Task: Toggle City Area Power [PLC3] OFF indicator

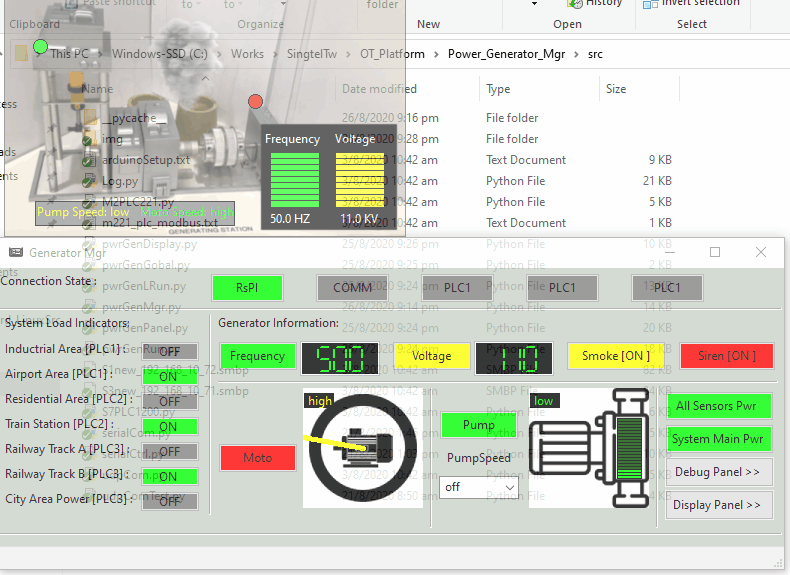Action: (x=170, y=501)
